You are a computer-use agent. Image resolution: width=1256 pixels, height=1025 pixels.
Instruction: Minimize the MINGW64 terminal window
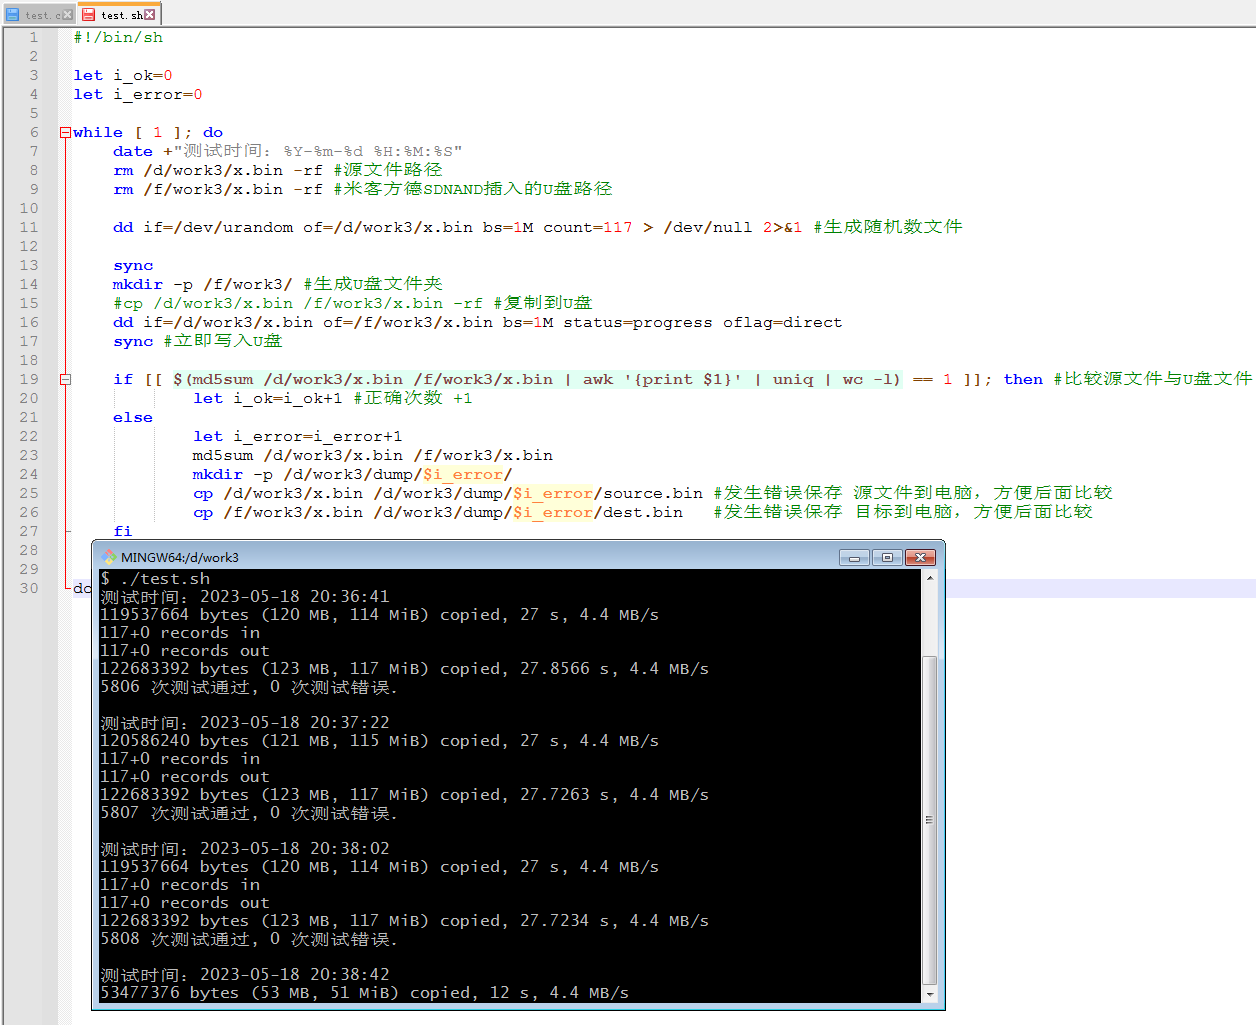pyautogui.click(x=854, y=557)
